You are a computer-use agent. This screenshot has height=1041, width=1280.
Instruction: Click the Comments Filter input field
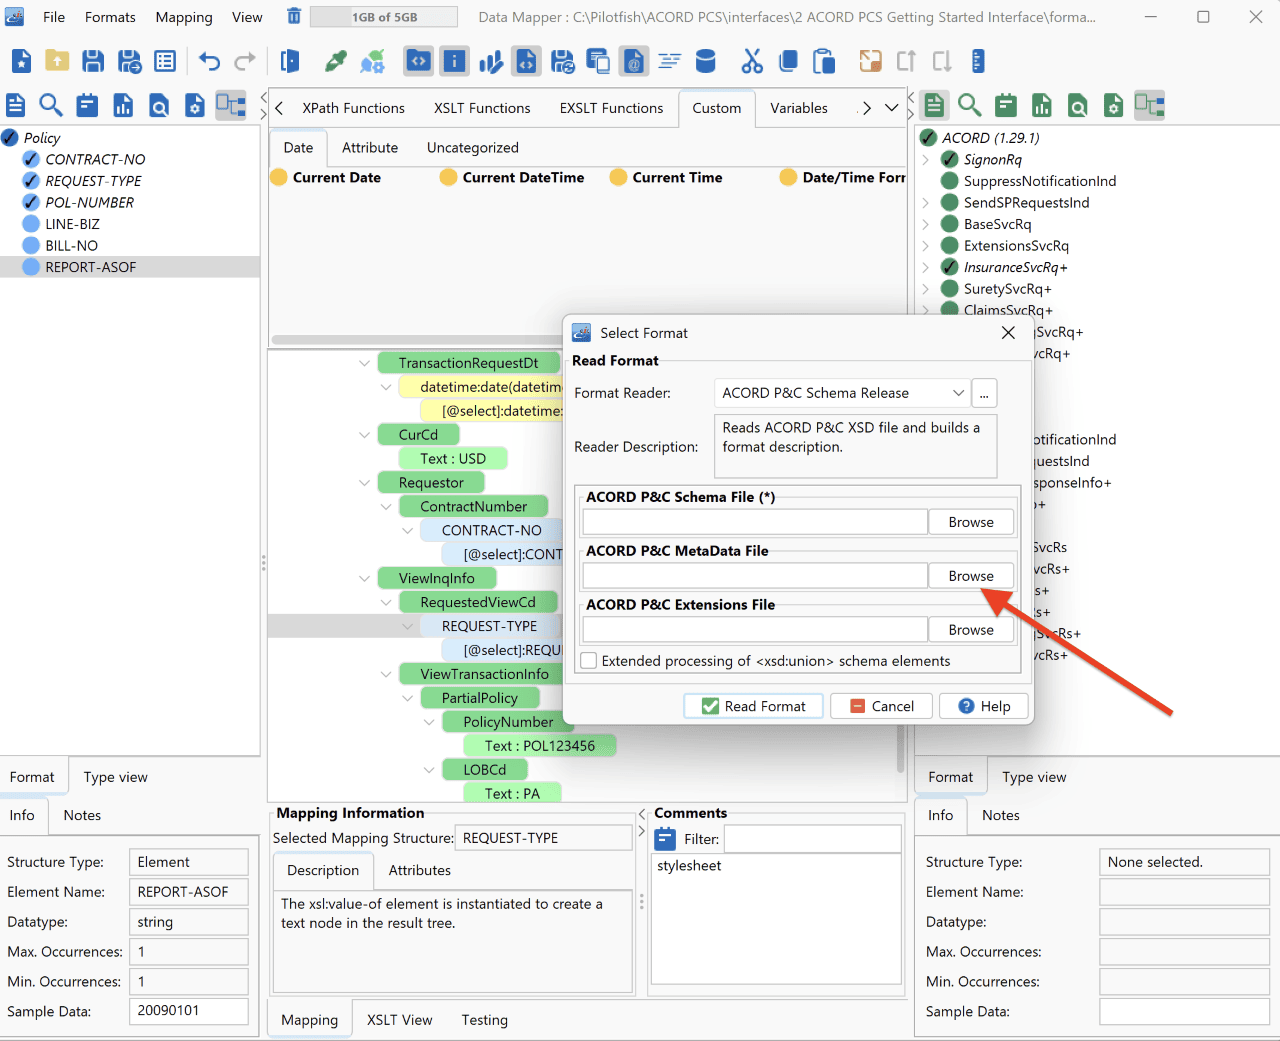click(x=812, y=839)
